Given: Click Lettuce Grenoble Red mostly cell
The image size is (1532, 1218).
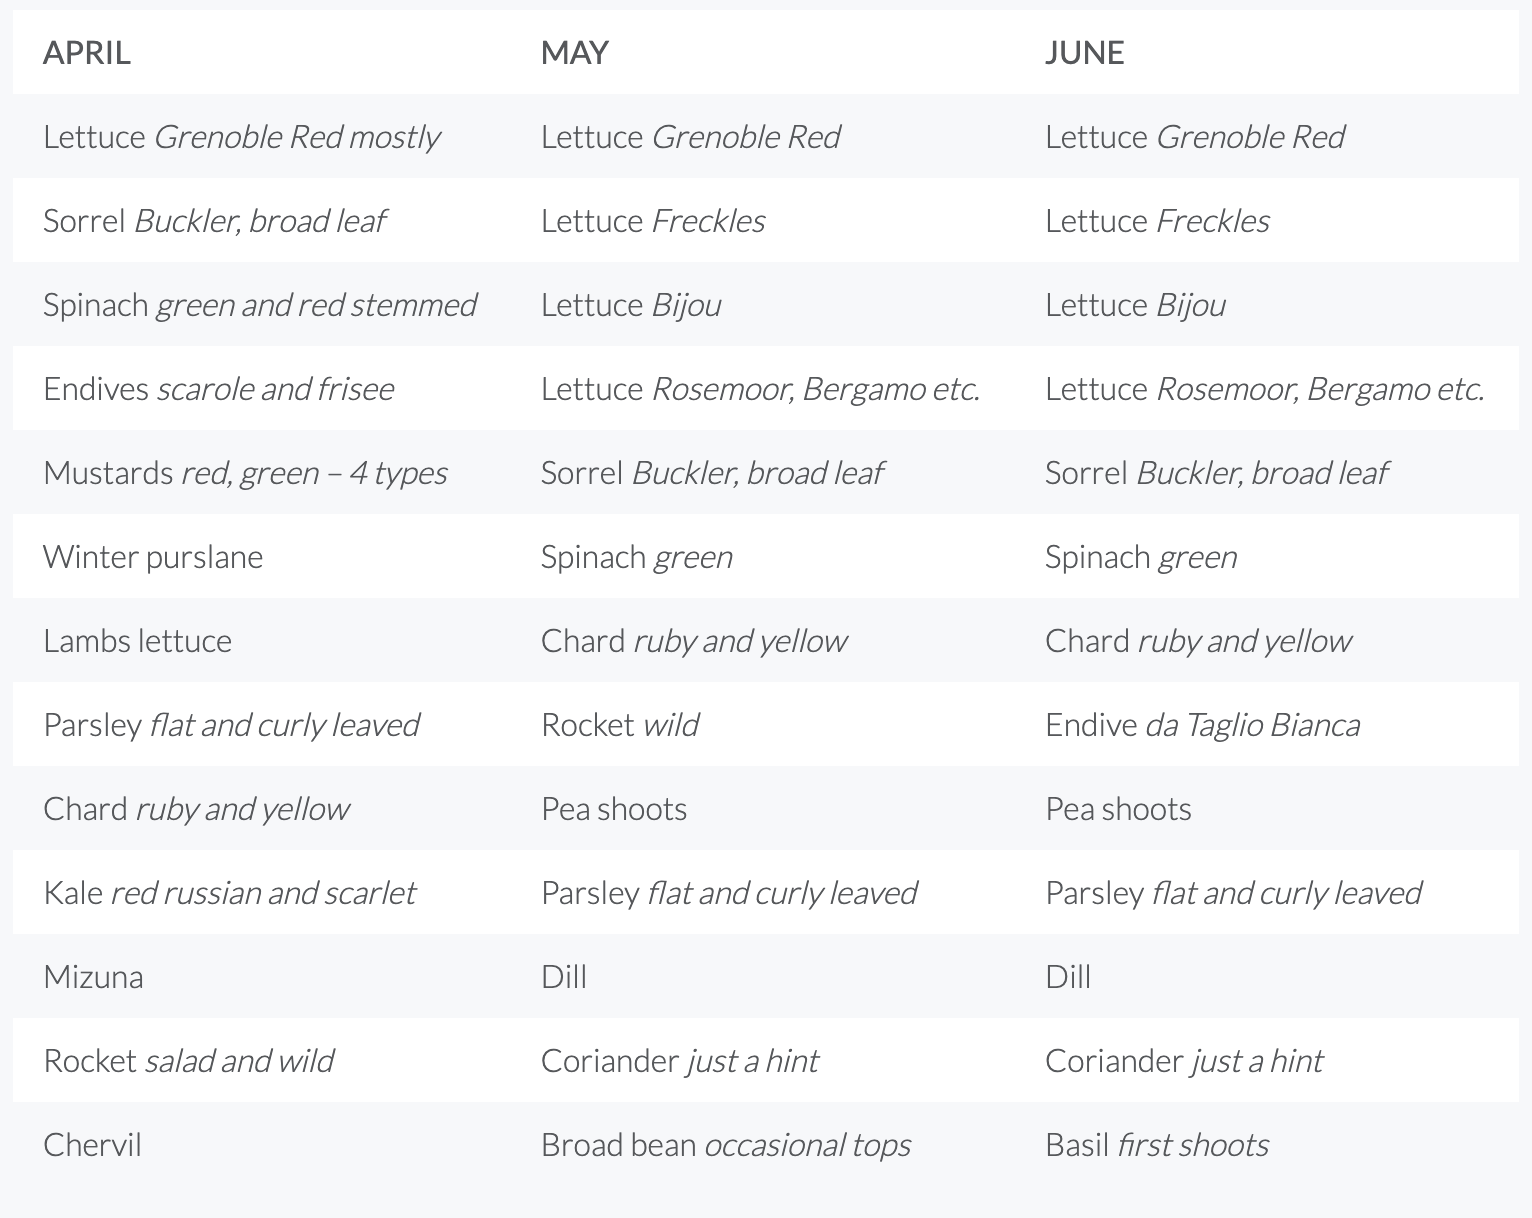Looking at the screenshot, I should click(x=241, y=137).
